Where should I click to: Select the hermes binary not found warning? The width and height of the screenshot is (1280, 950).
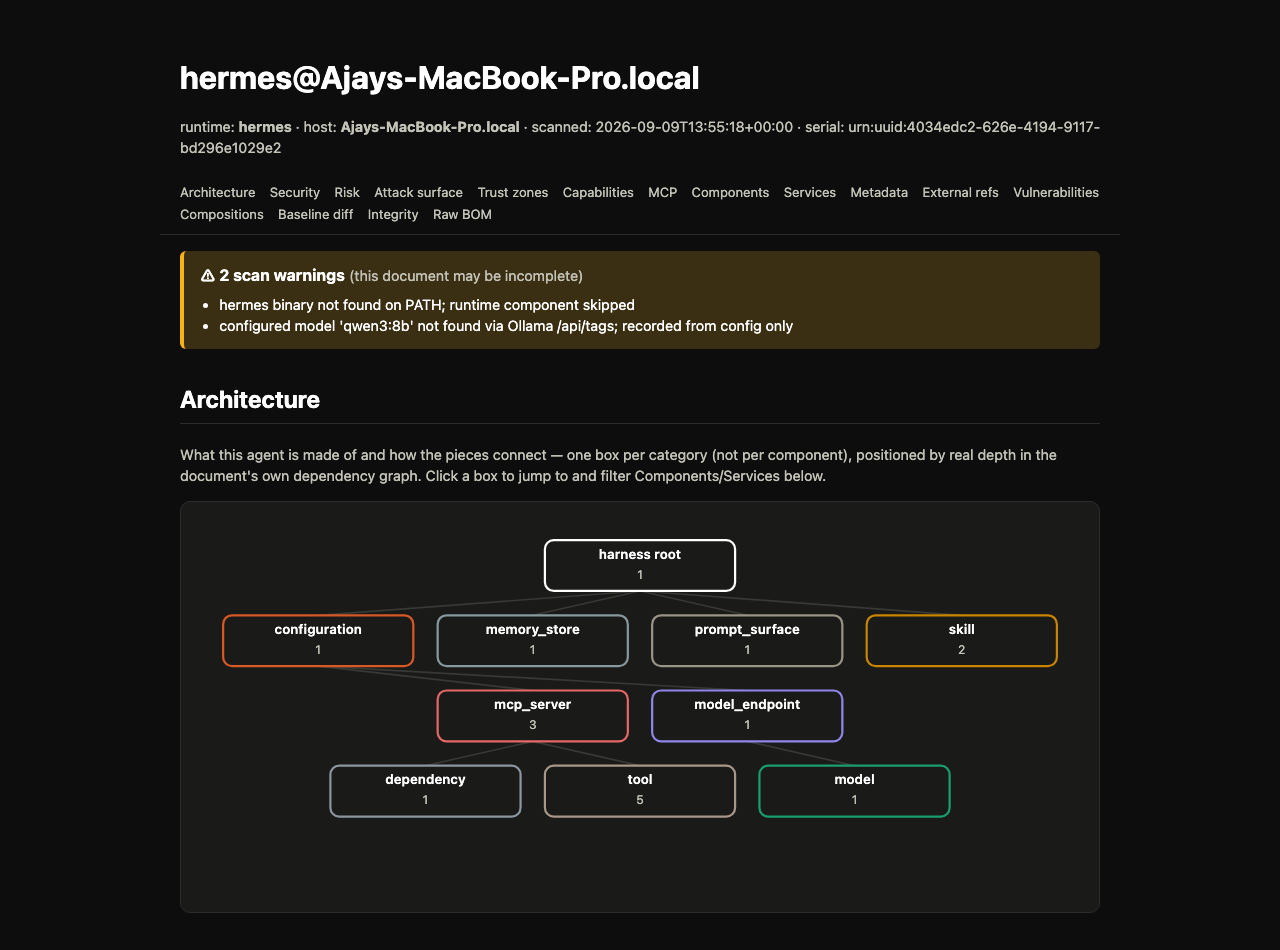pyautogui.click(x=427, y=304)
